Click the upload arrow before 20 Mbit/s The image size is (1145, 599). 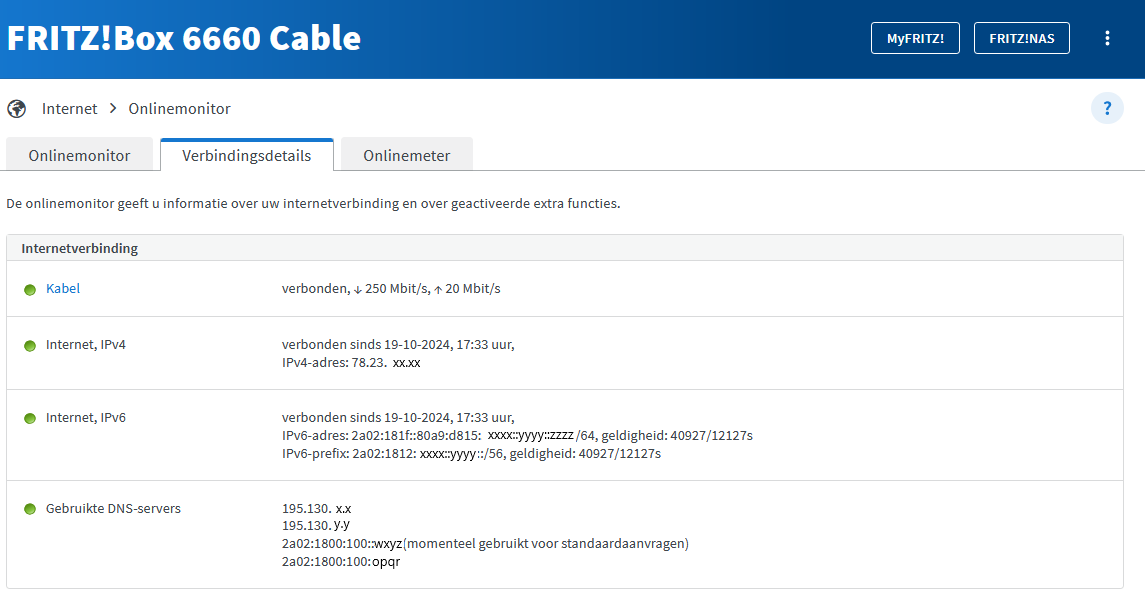pos(438,289)
